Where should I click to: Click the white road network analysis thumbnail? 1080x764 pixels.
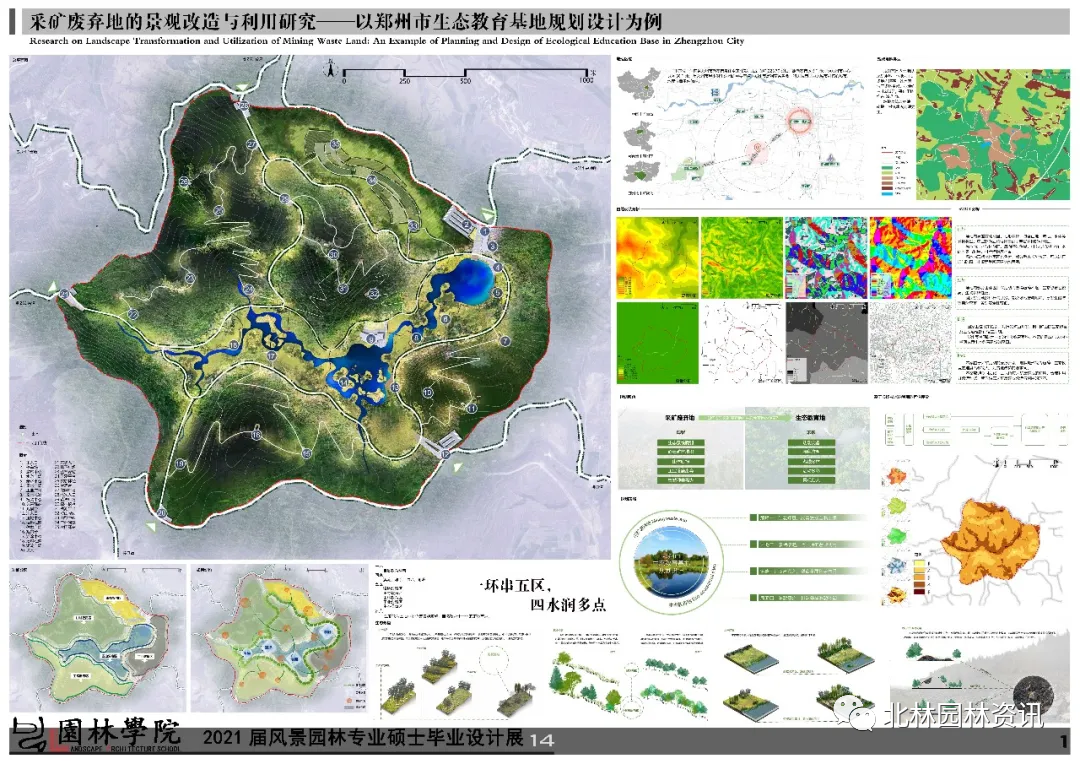coord(742,343)
